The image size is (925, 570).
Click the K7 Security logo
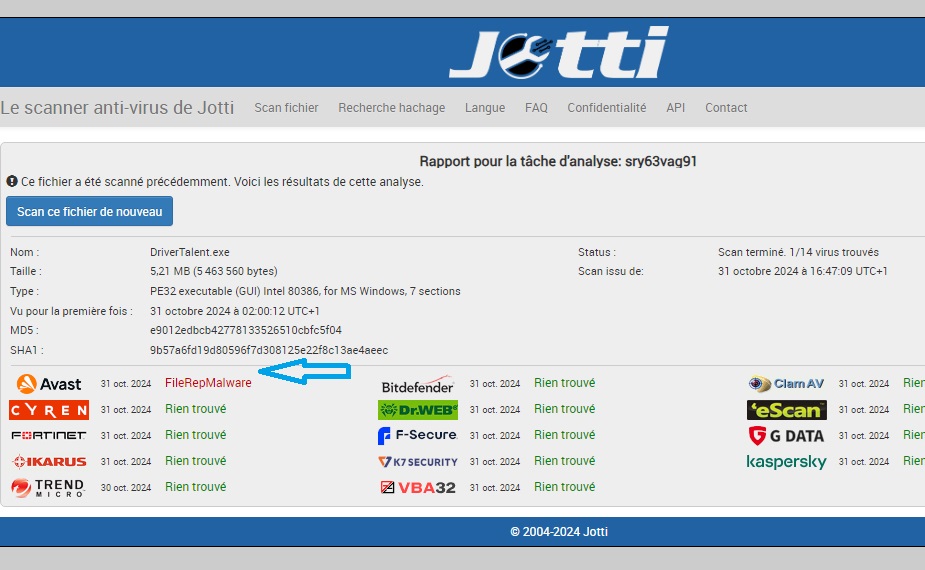click(418, 461)
